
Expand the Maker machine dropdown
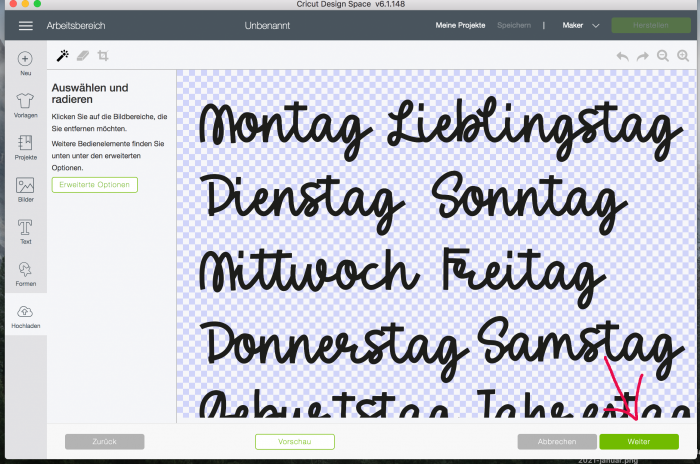click(x=581, y=25)
